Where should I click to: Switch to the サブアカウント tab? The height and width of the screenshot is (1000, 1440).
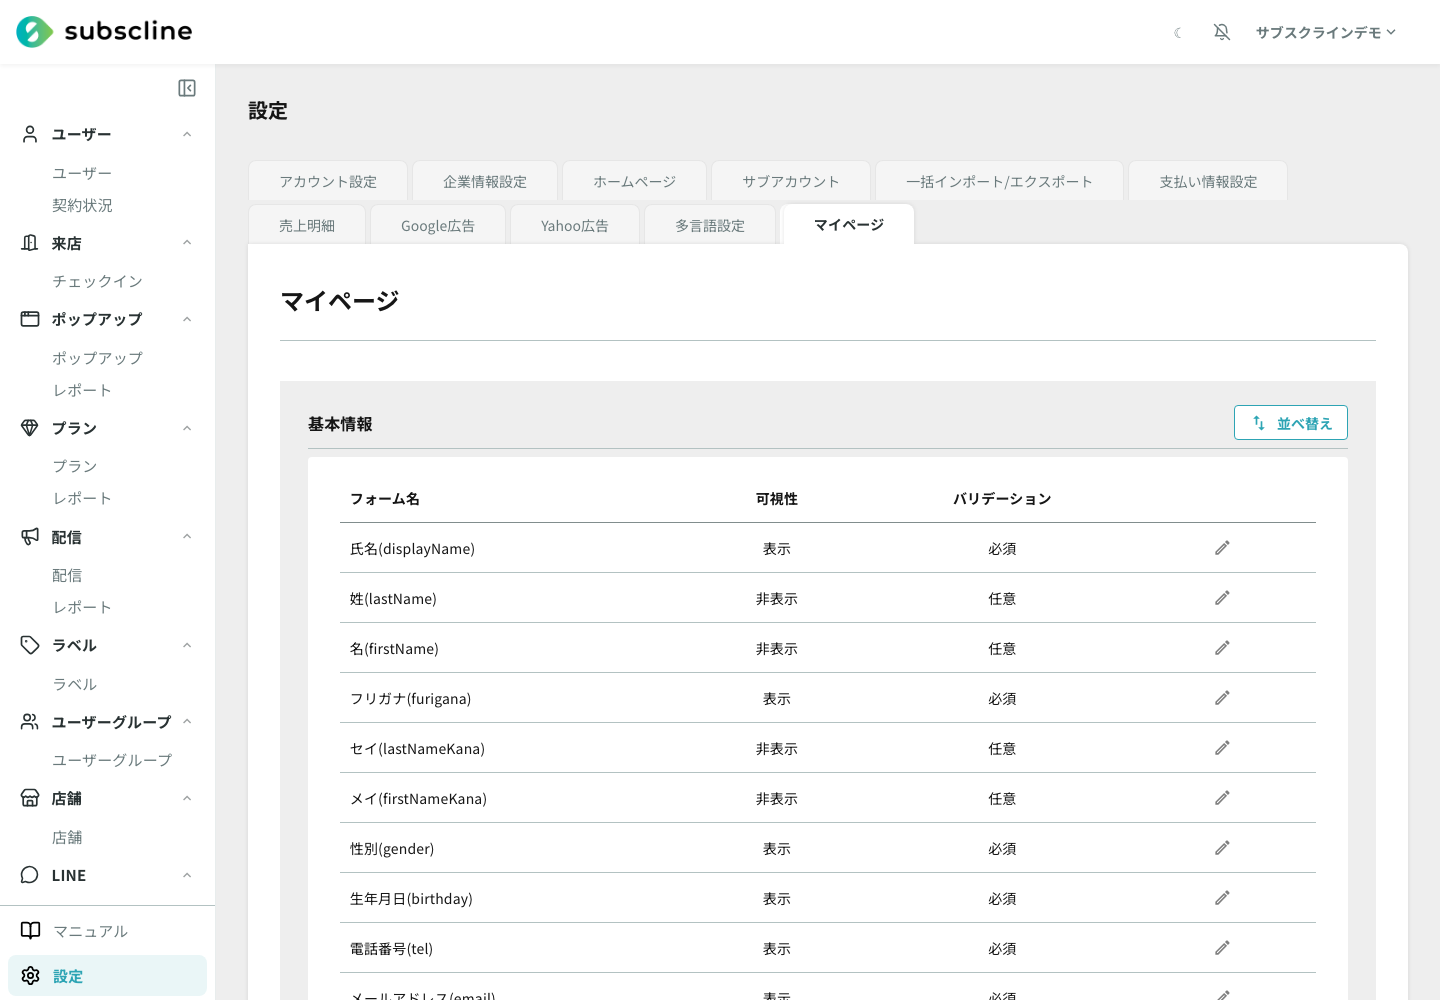(791, 181)
